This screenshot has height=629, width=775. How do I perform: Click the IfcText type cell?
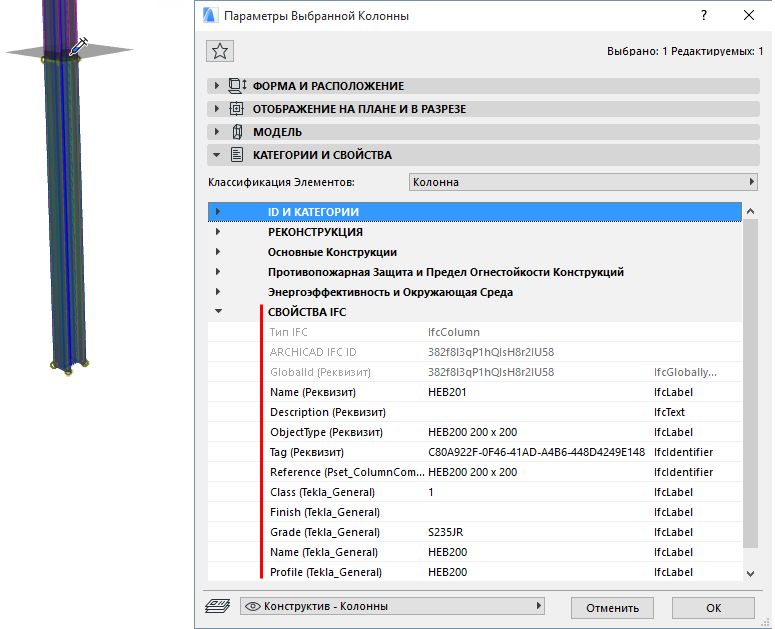tap(669, 412)
